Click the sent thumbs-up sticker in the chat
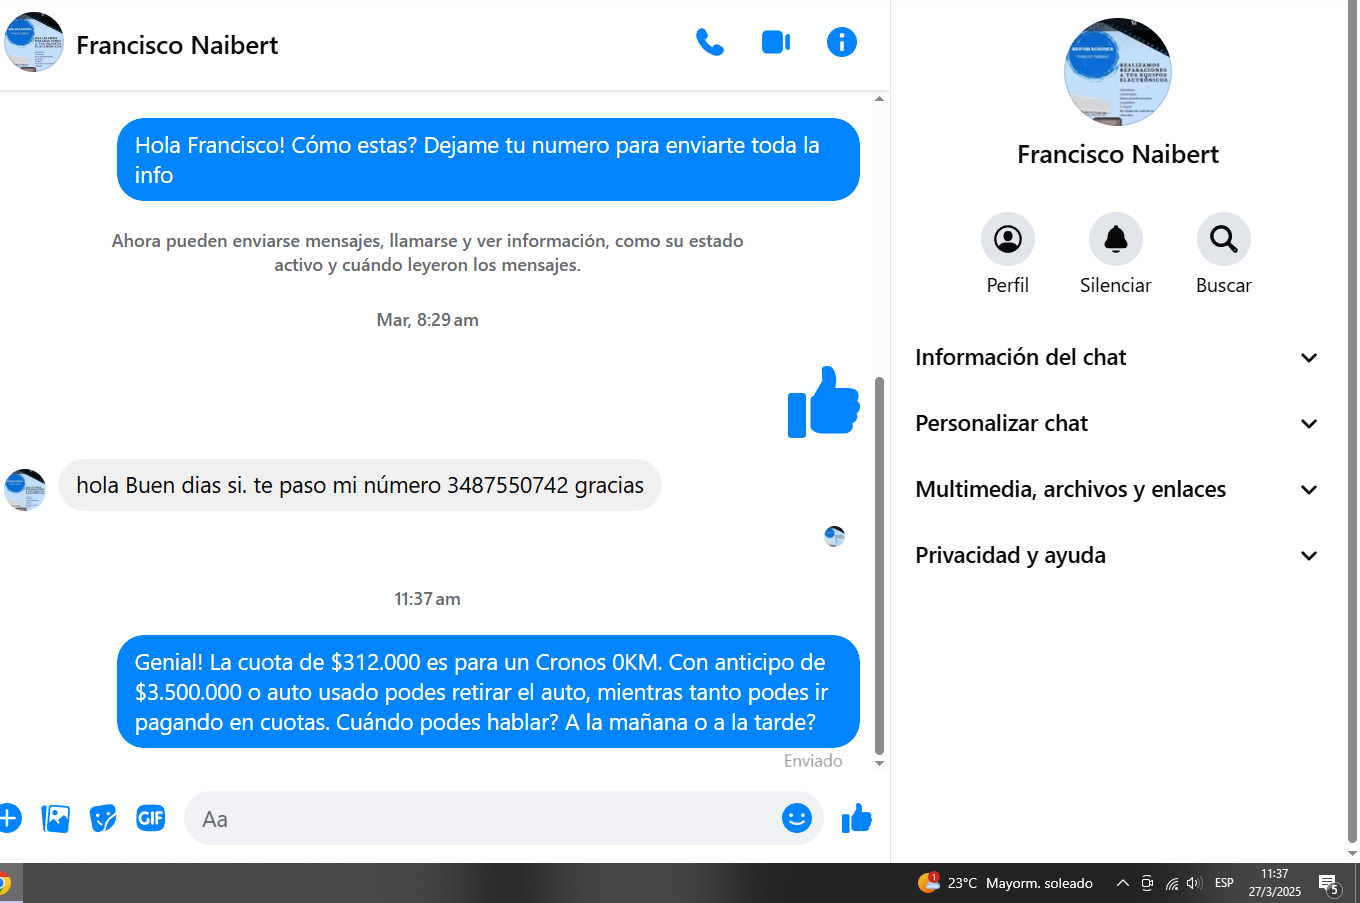This screenshot has height=903, width=1360. 823,402
